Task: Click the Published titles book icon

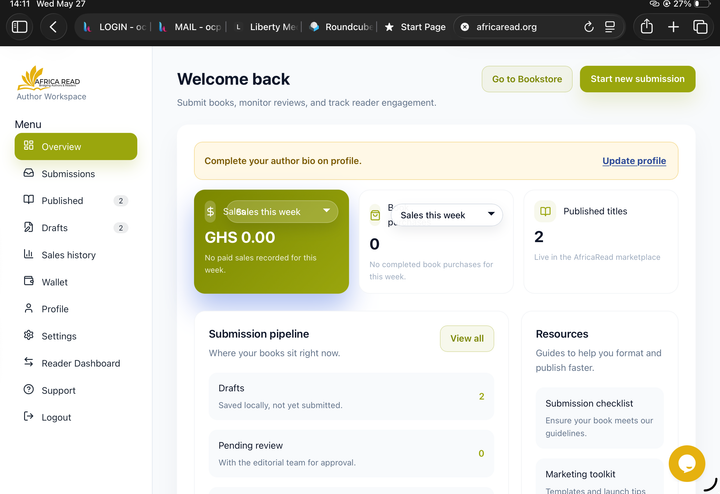Action: pos(545,211)
